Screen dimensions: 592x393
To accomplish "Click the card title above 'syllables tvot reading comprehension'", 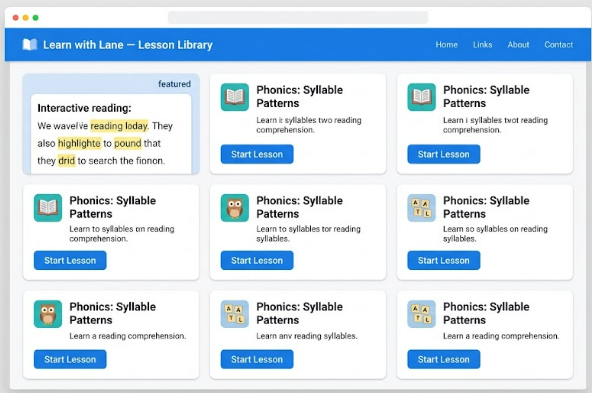I will pyautogui.click(x=486, y=97).
